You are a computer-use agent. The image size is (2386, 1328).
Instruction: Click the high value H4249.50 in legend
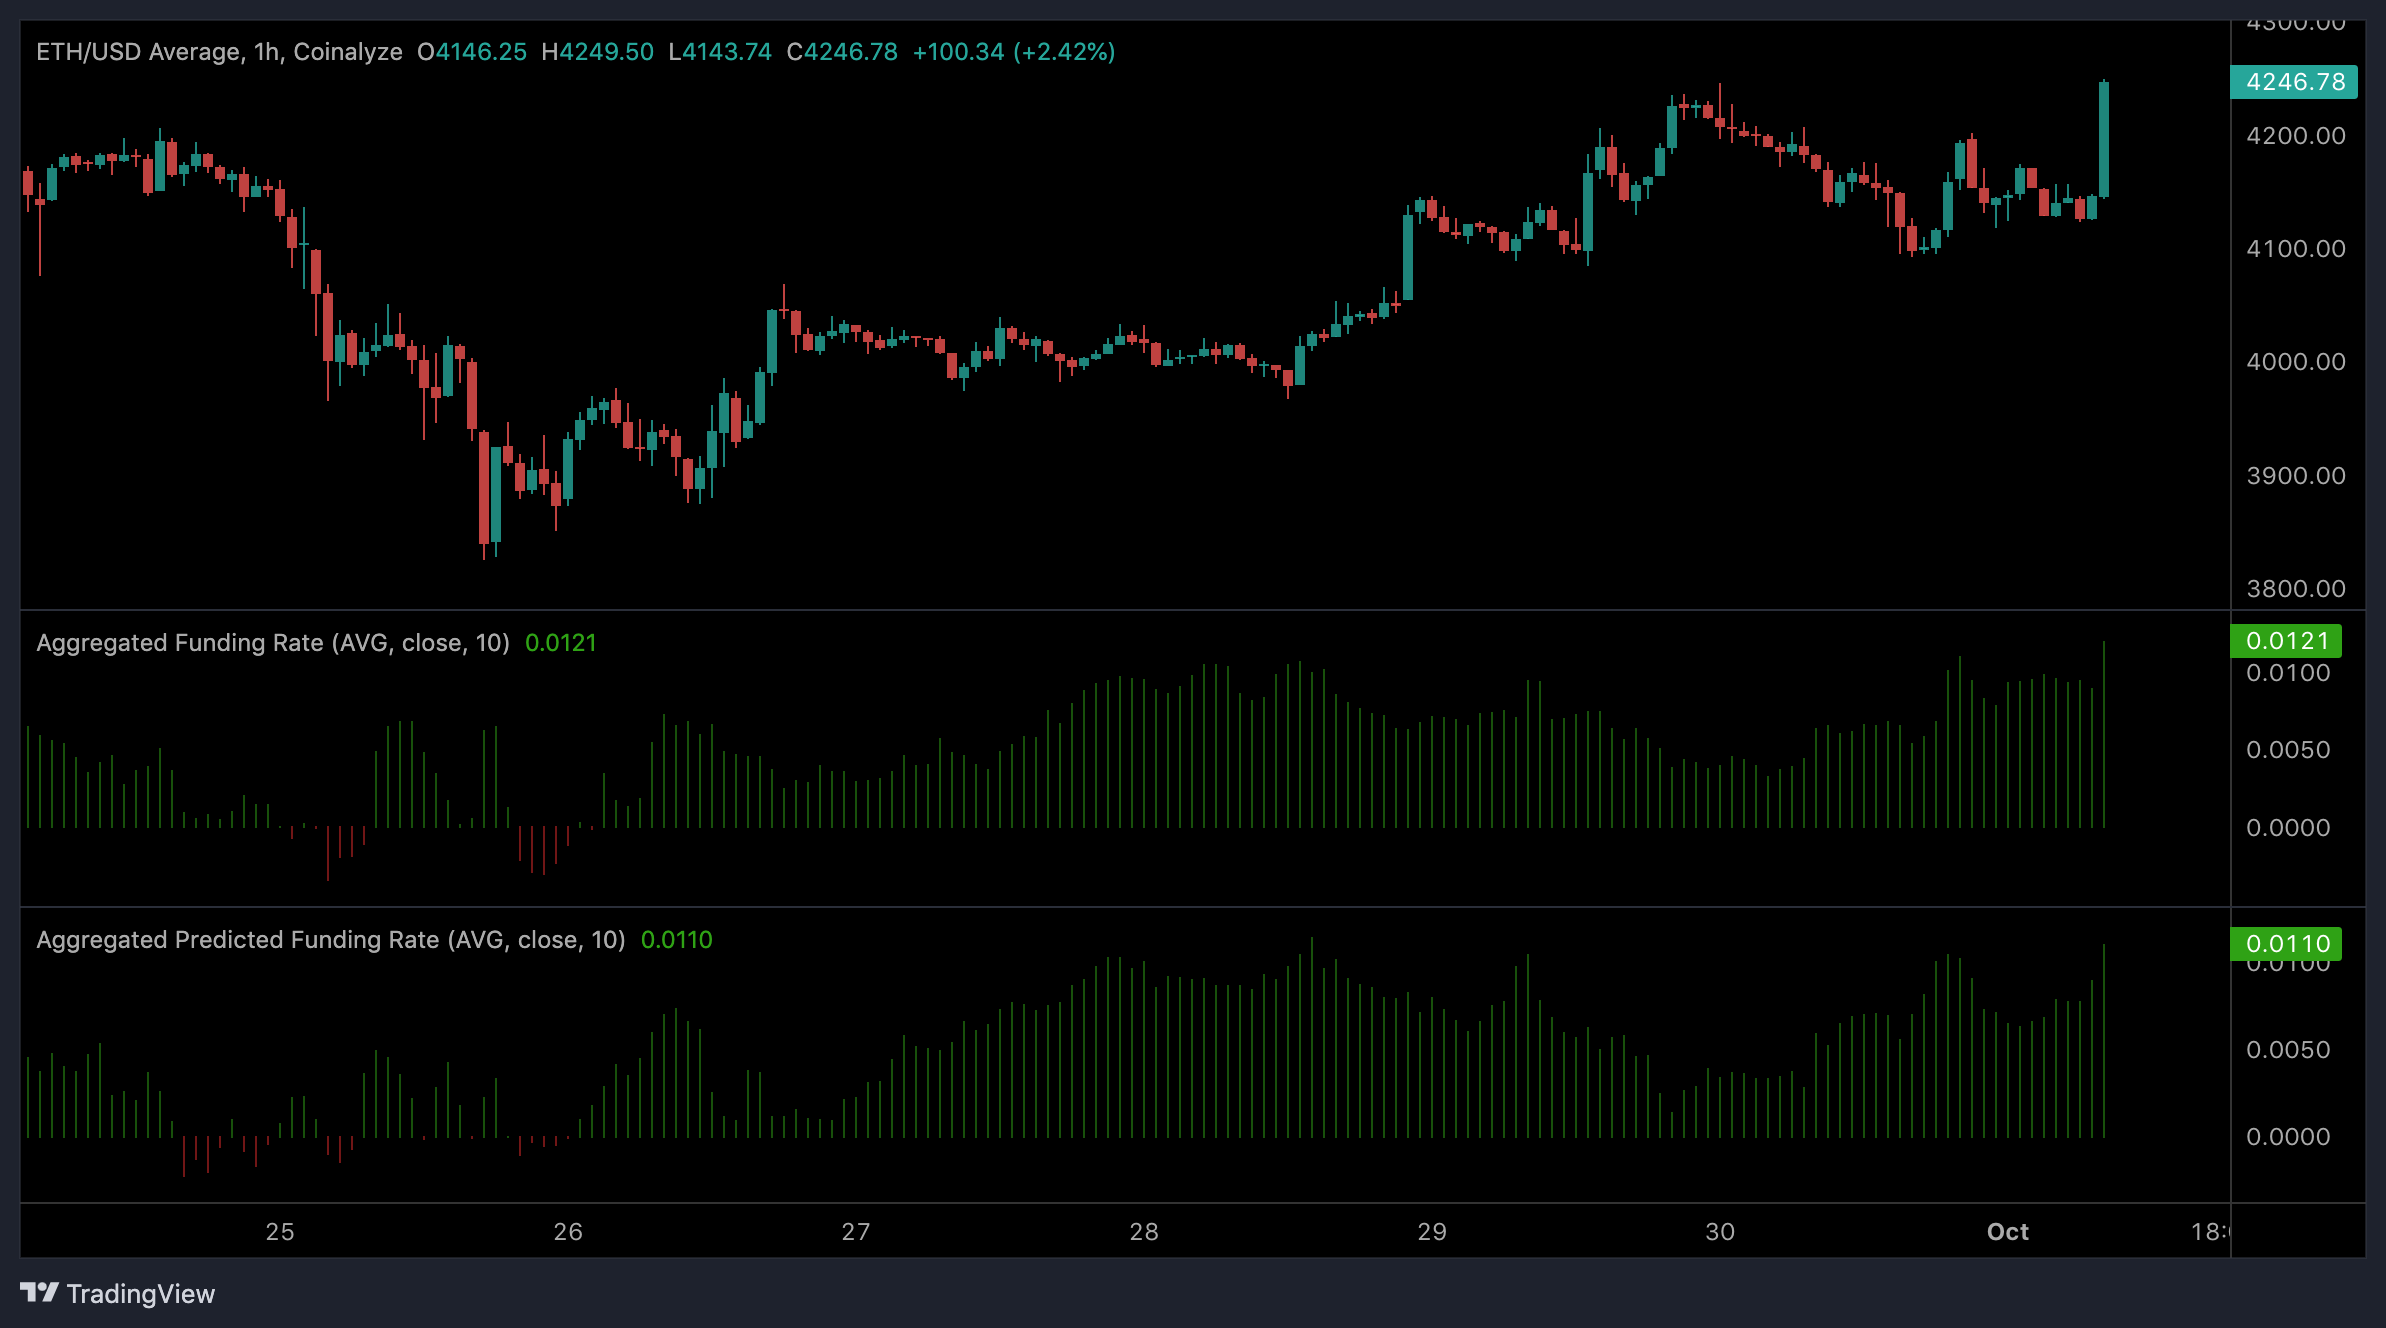pyautogui.click(x=597, y=52)
